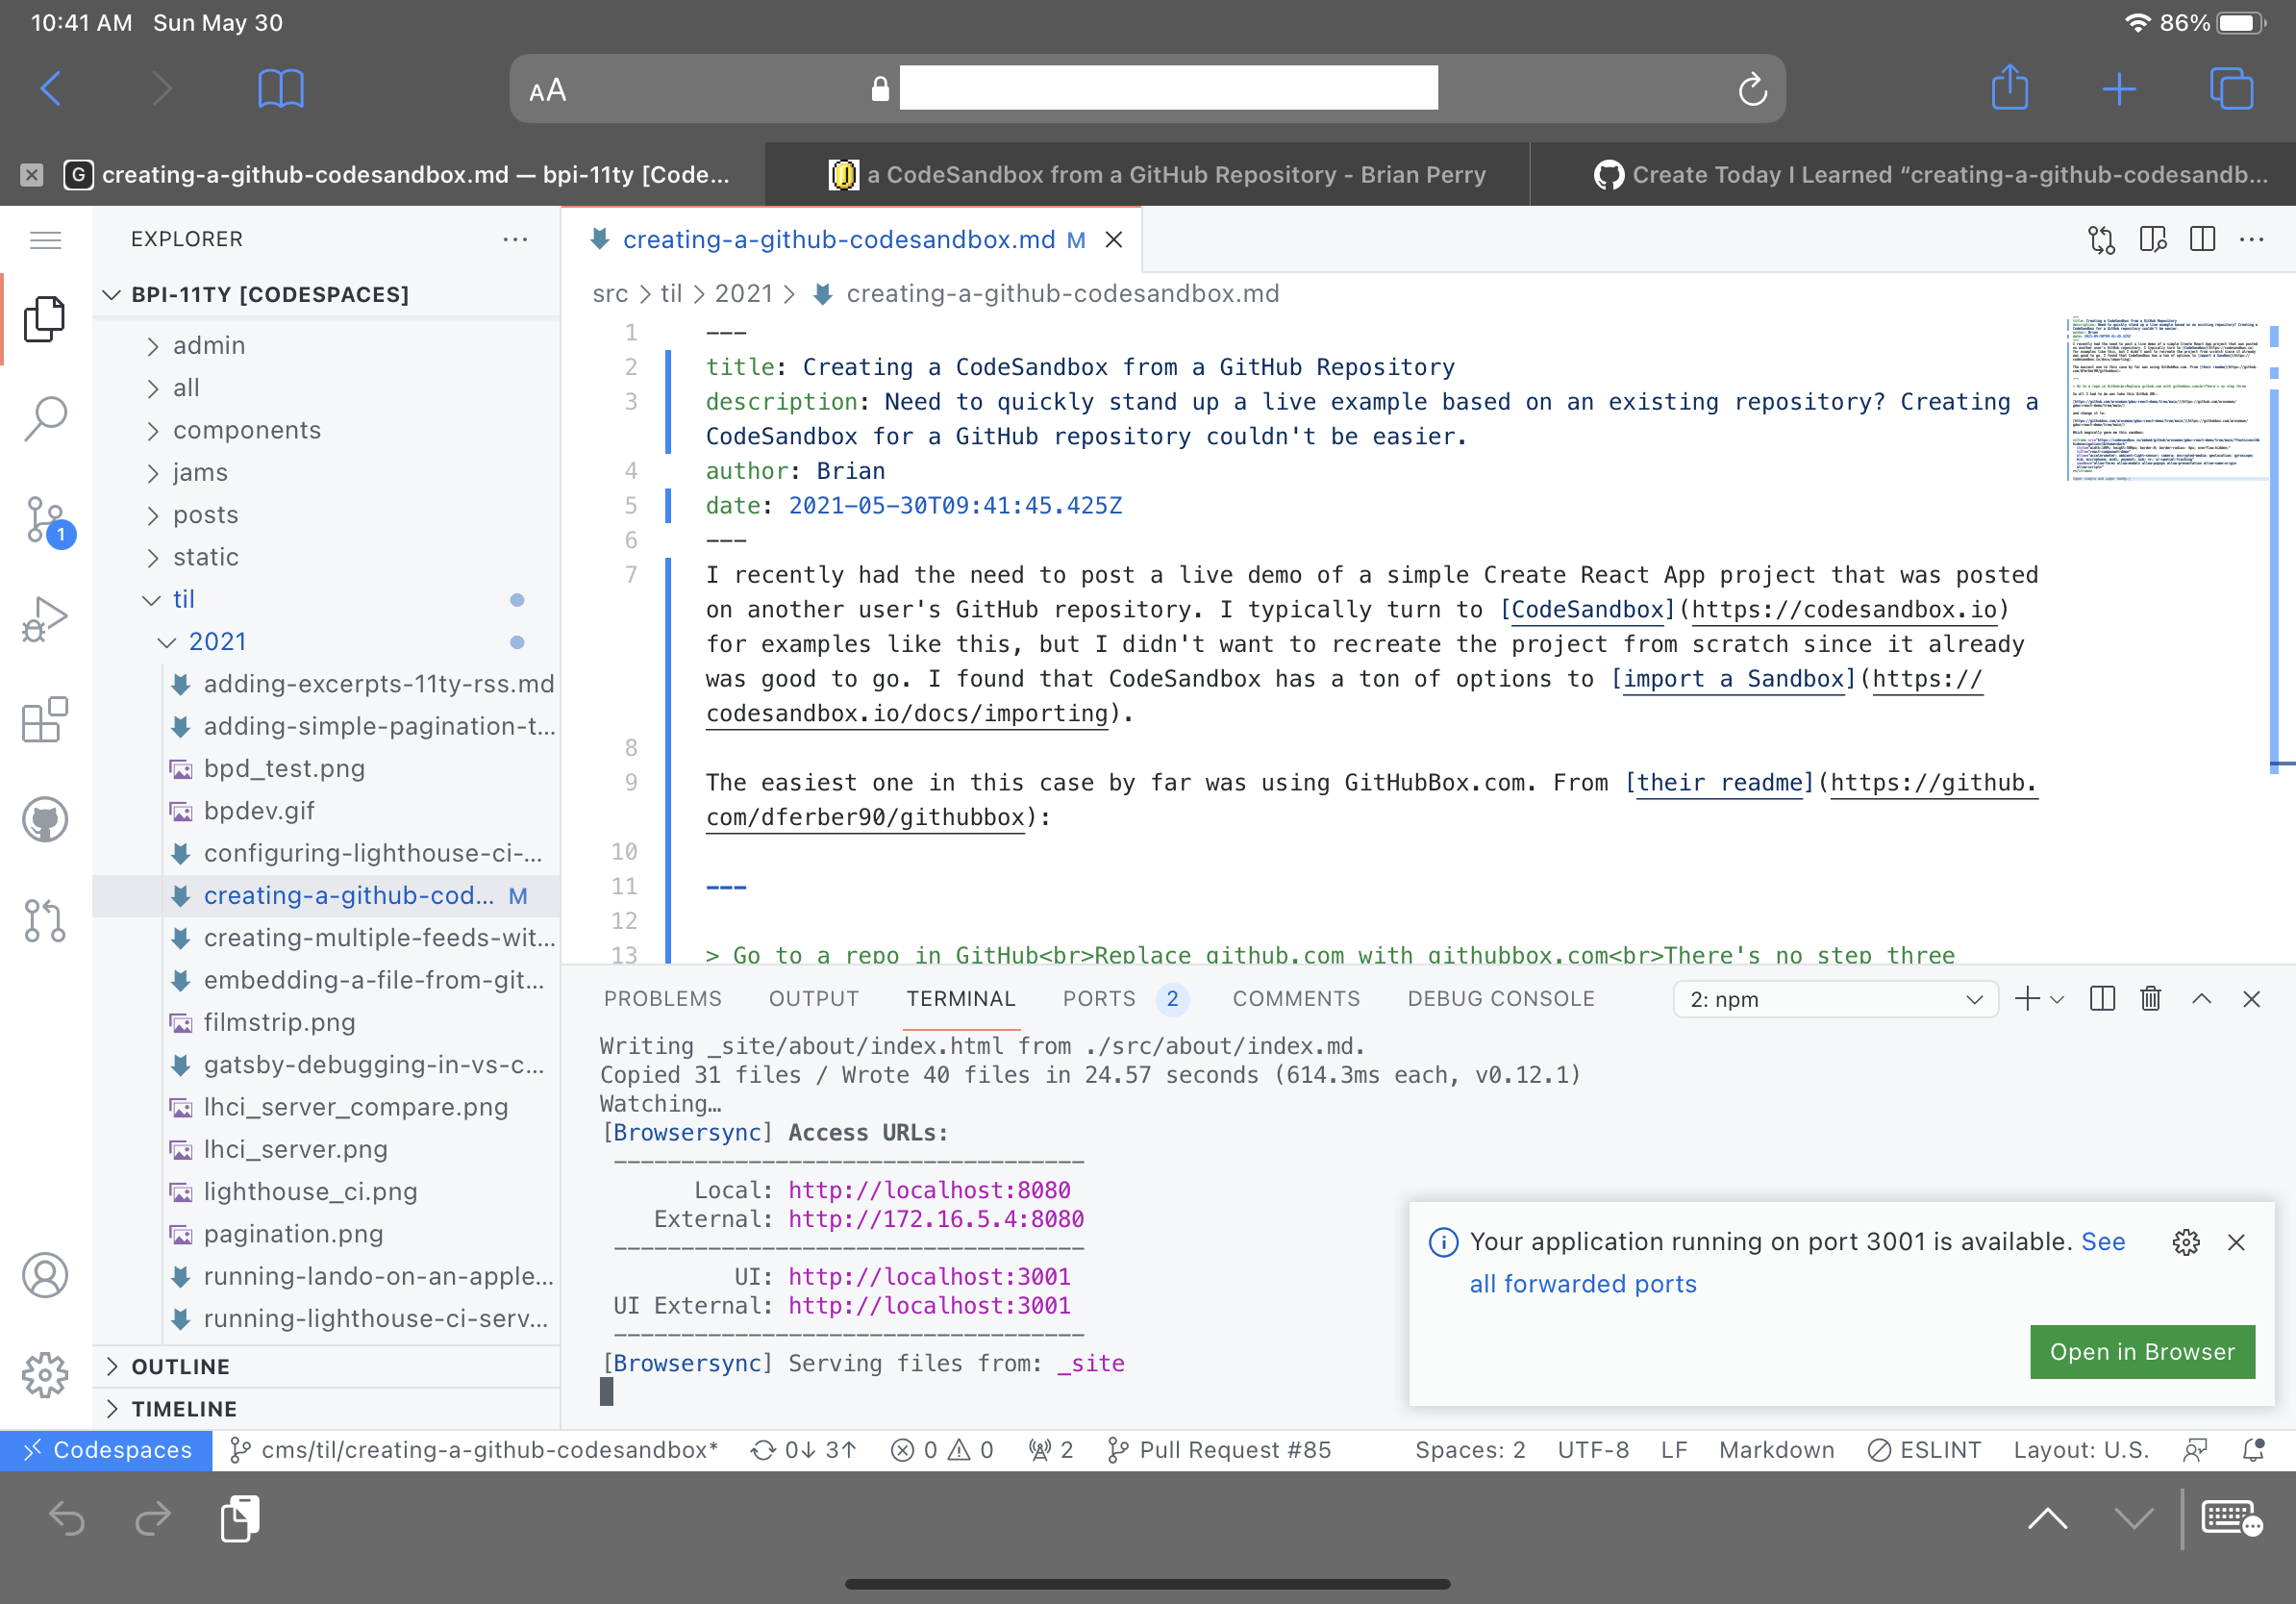The width and height of the screenshot is (2296, 1604).
Task: Click the Open in Browser button
Action: tap(2141, 1351)
